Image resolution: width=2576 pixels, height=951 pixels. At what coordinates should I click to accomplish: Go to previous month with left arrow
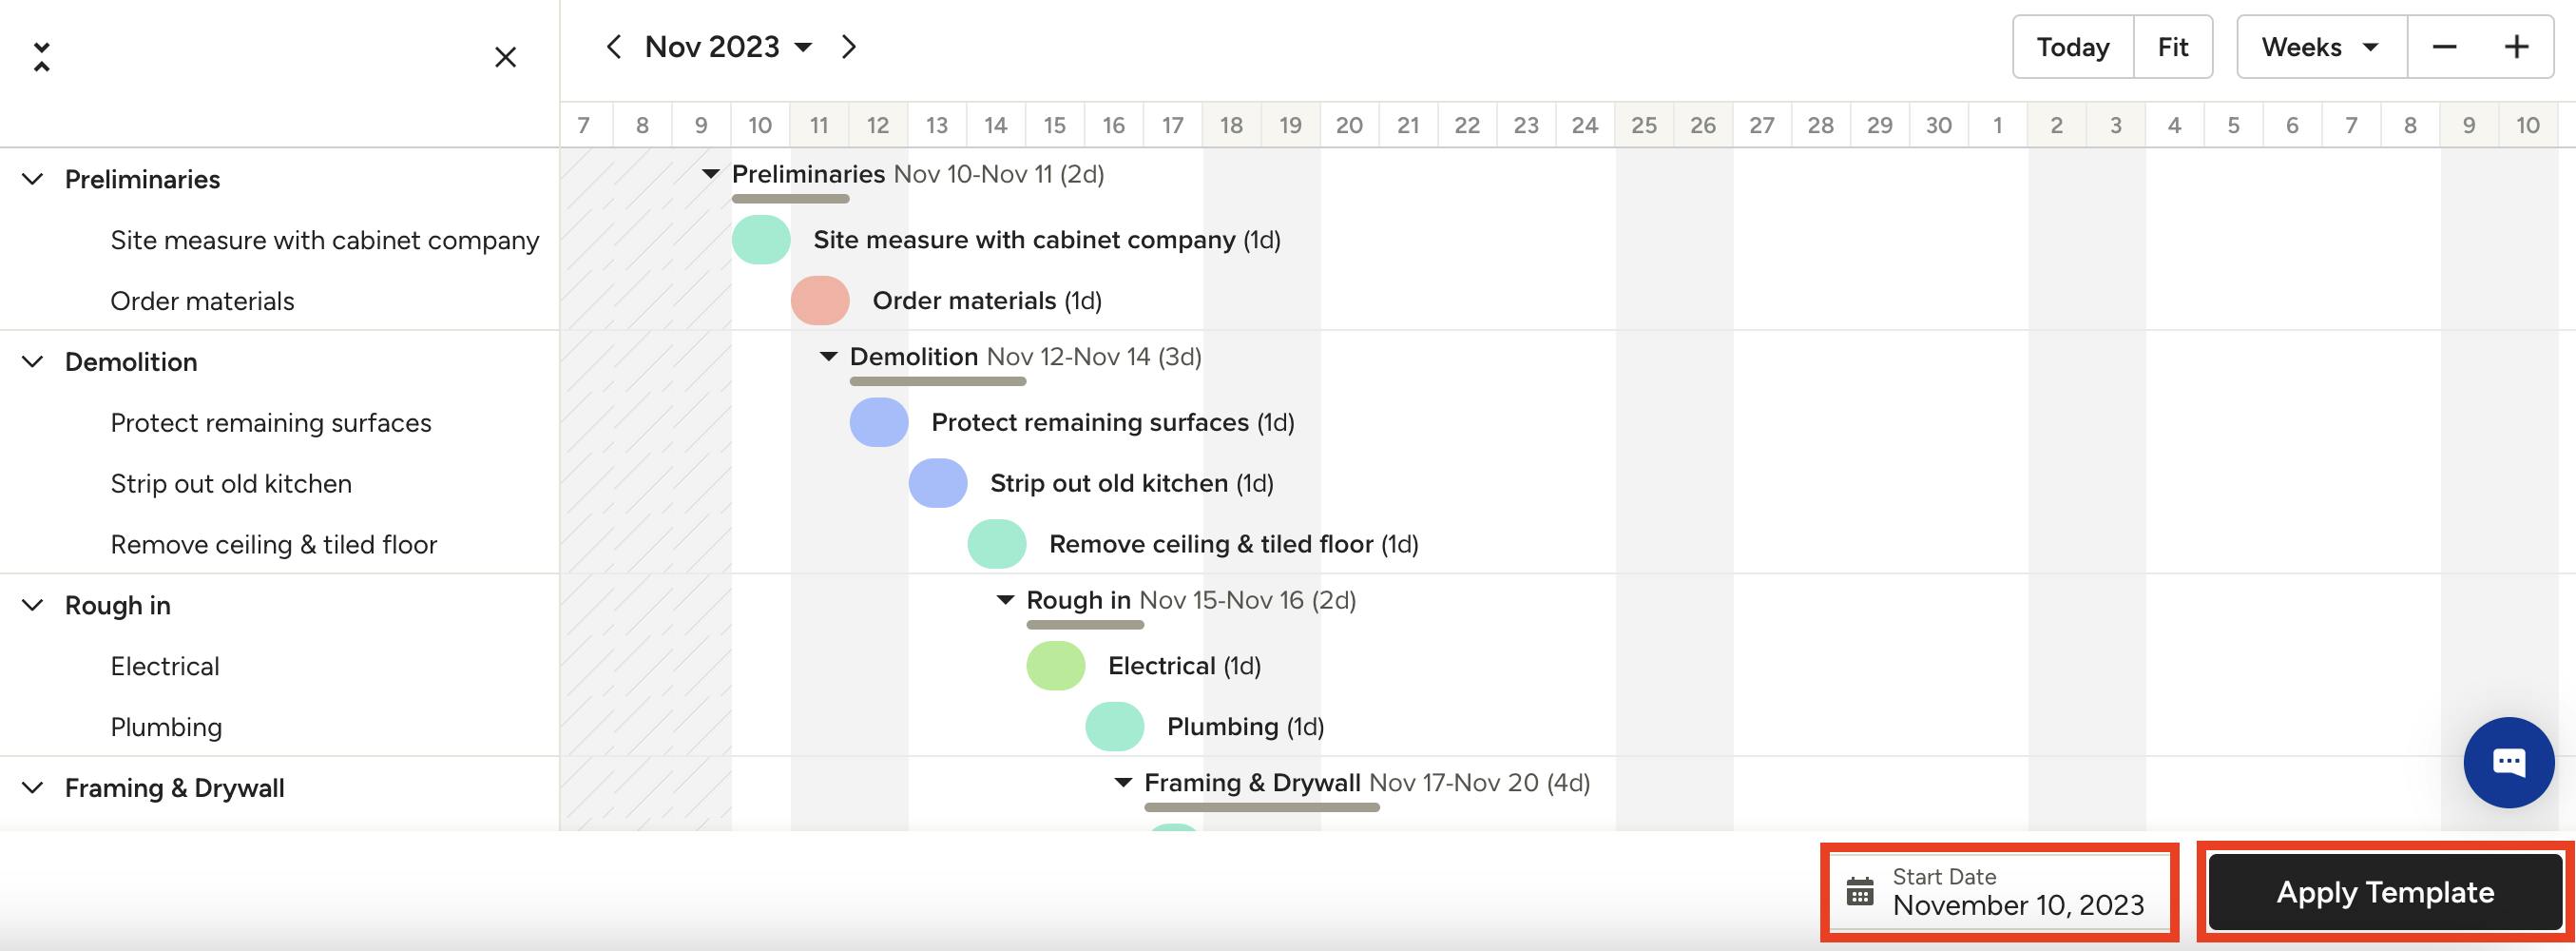click(x=614, y=47)
